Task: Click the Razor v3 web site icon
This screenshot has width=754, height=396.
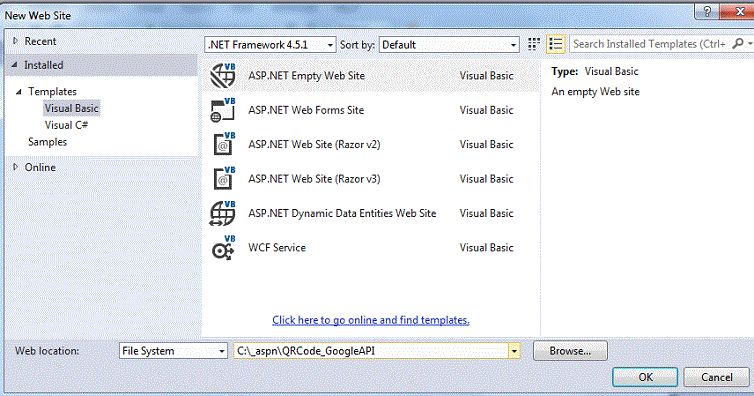Action: (x=224, y=179)
